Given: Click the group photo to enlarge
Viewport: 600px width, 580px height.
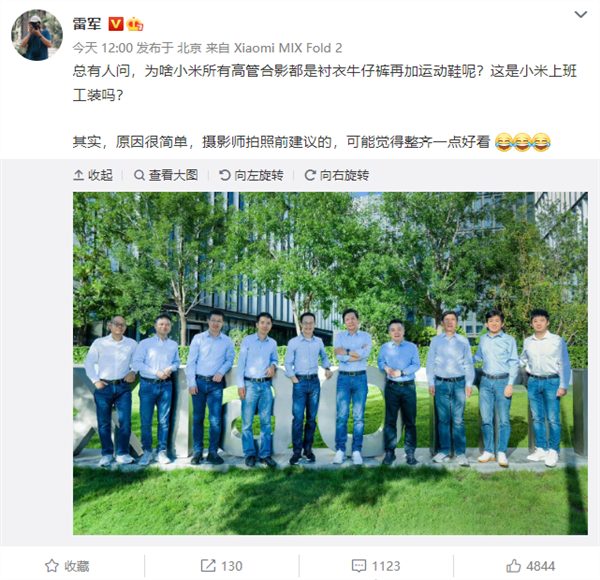Looking at the screenshot, I should 330,363.
